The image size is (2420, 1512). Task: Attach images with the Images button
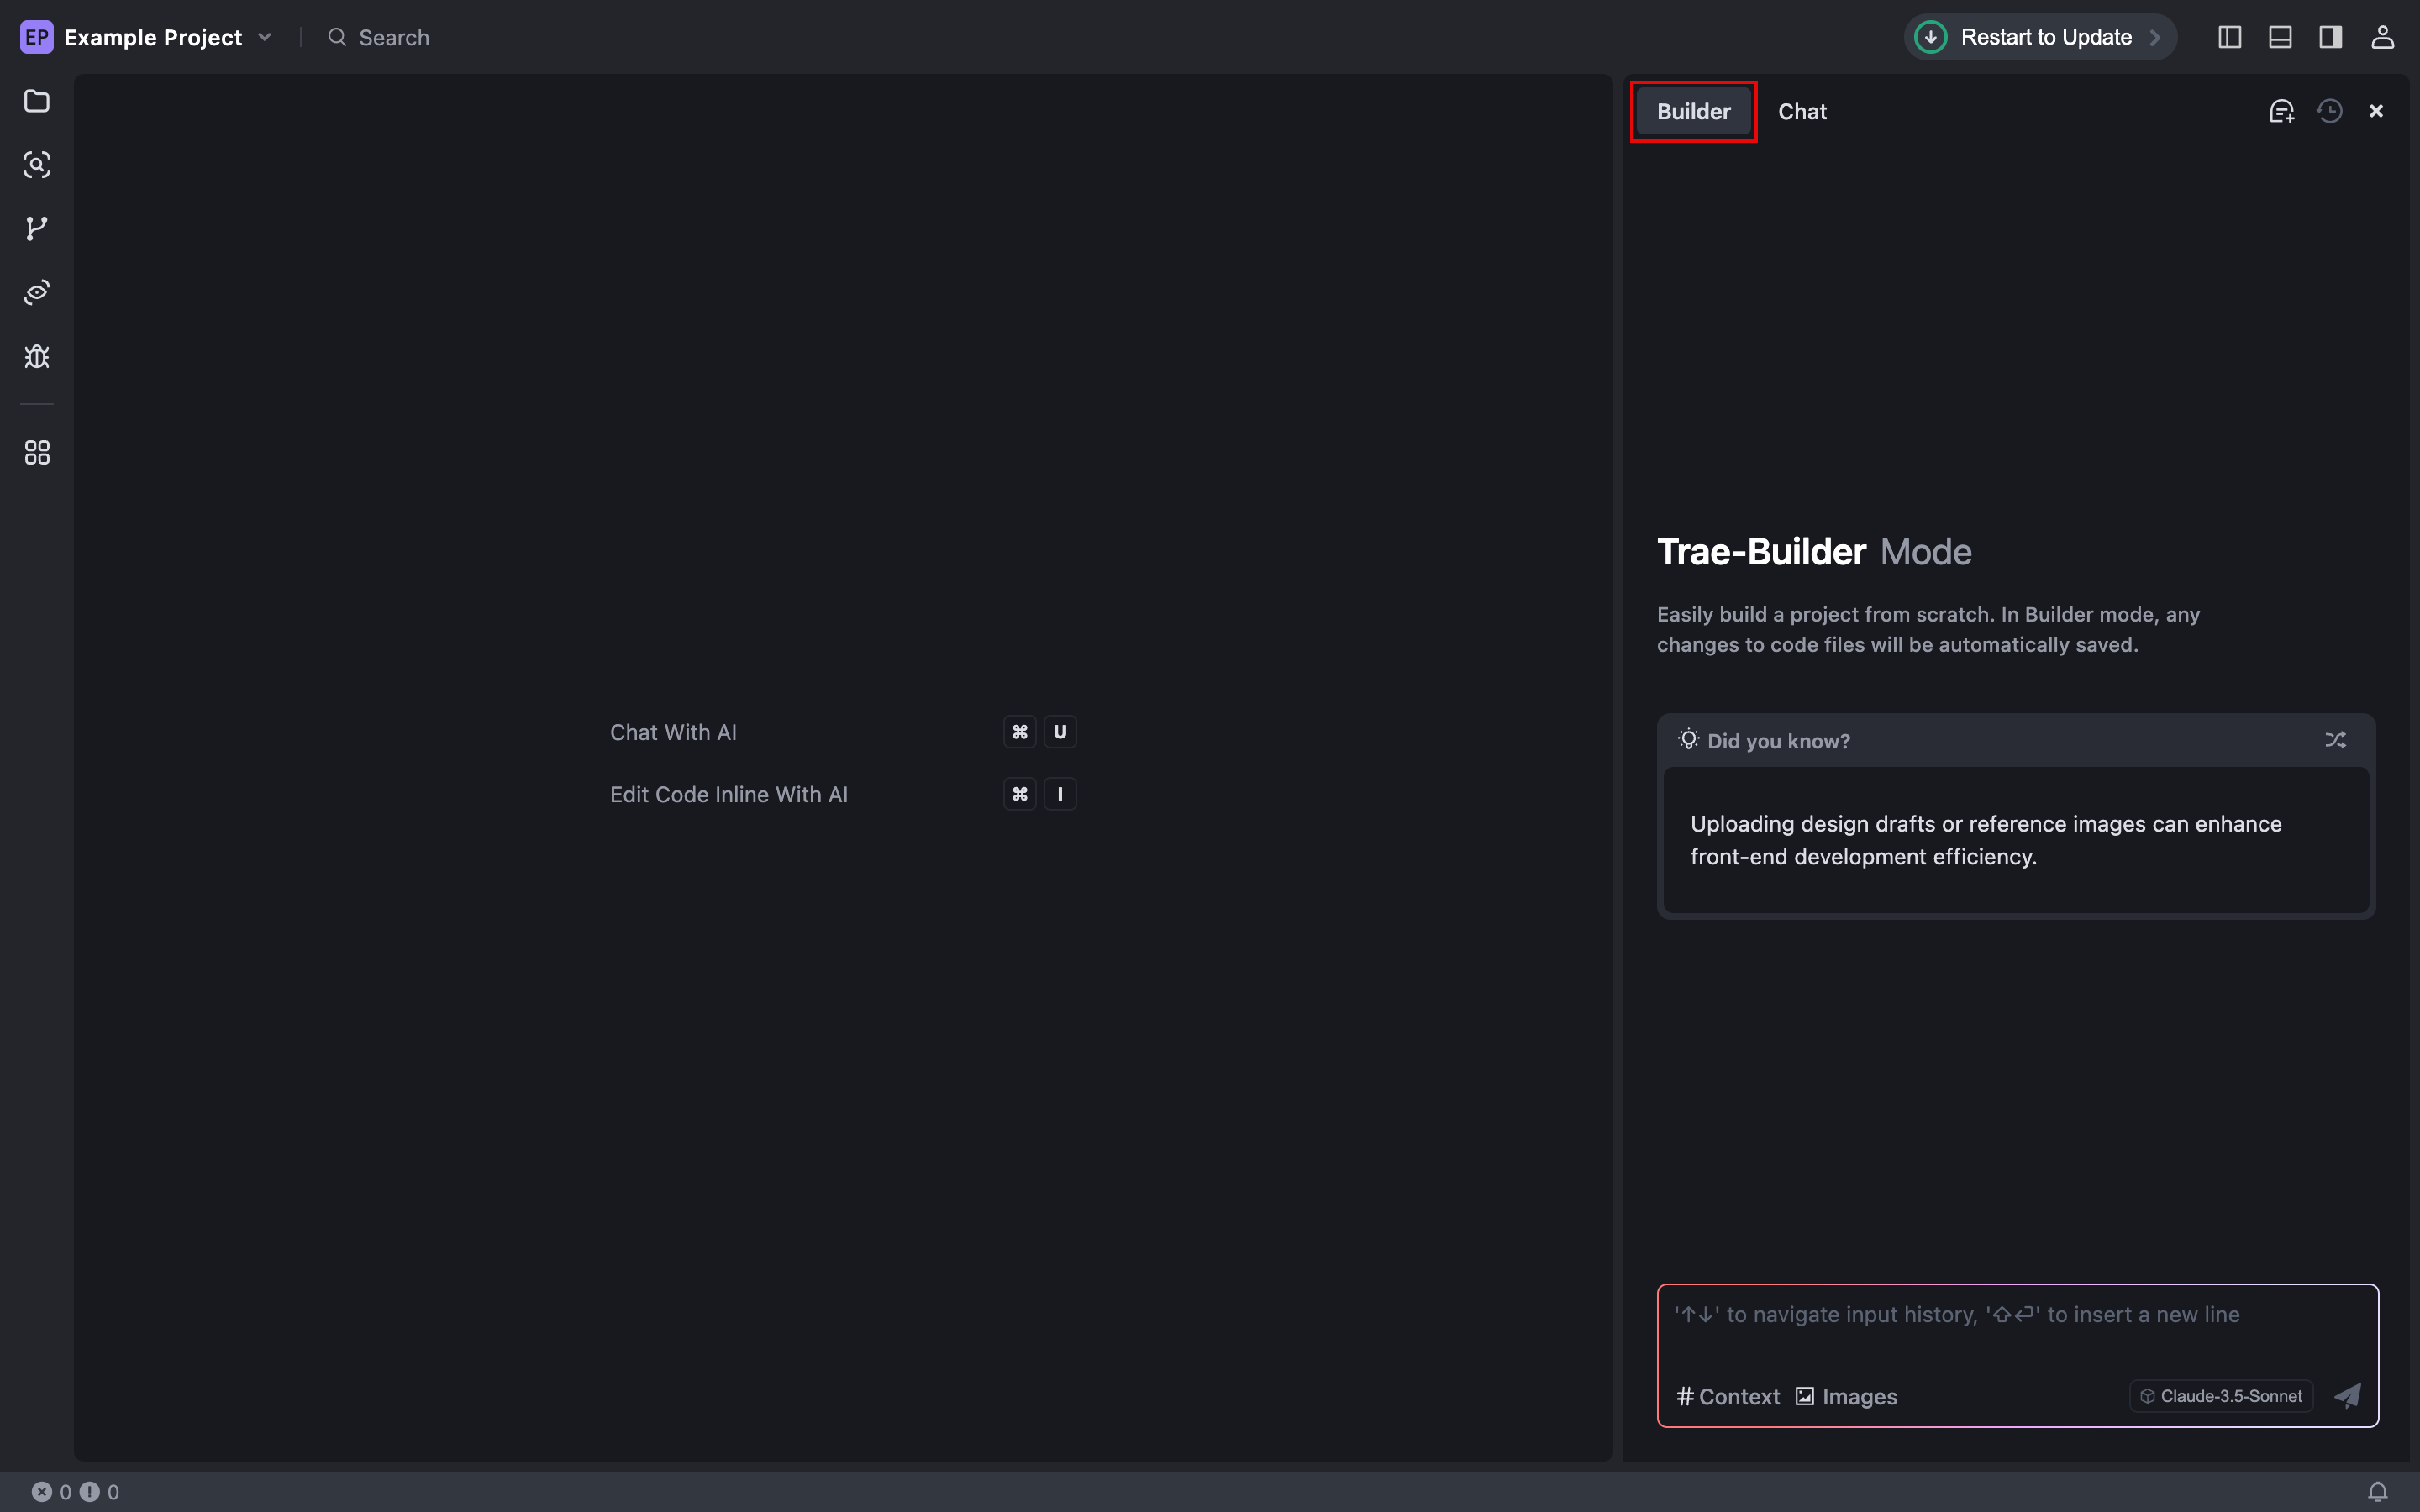click(x=1846, y=1396)
